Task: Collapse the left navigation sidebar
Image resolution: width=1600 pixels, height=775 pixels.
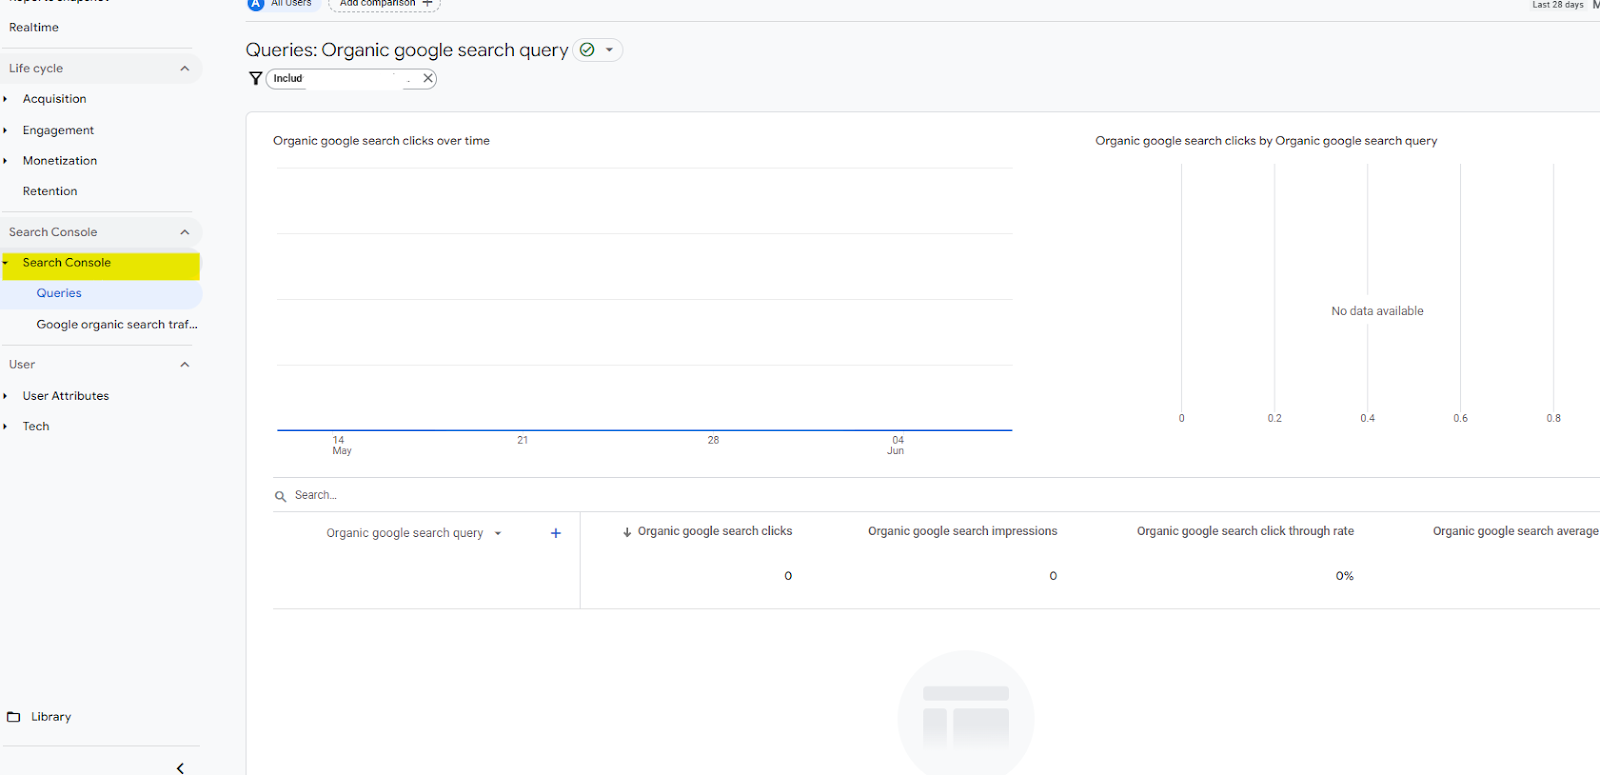Action: 180,768
